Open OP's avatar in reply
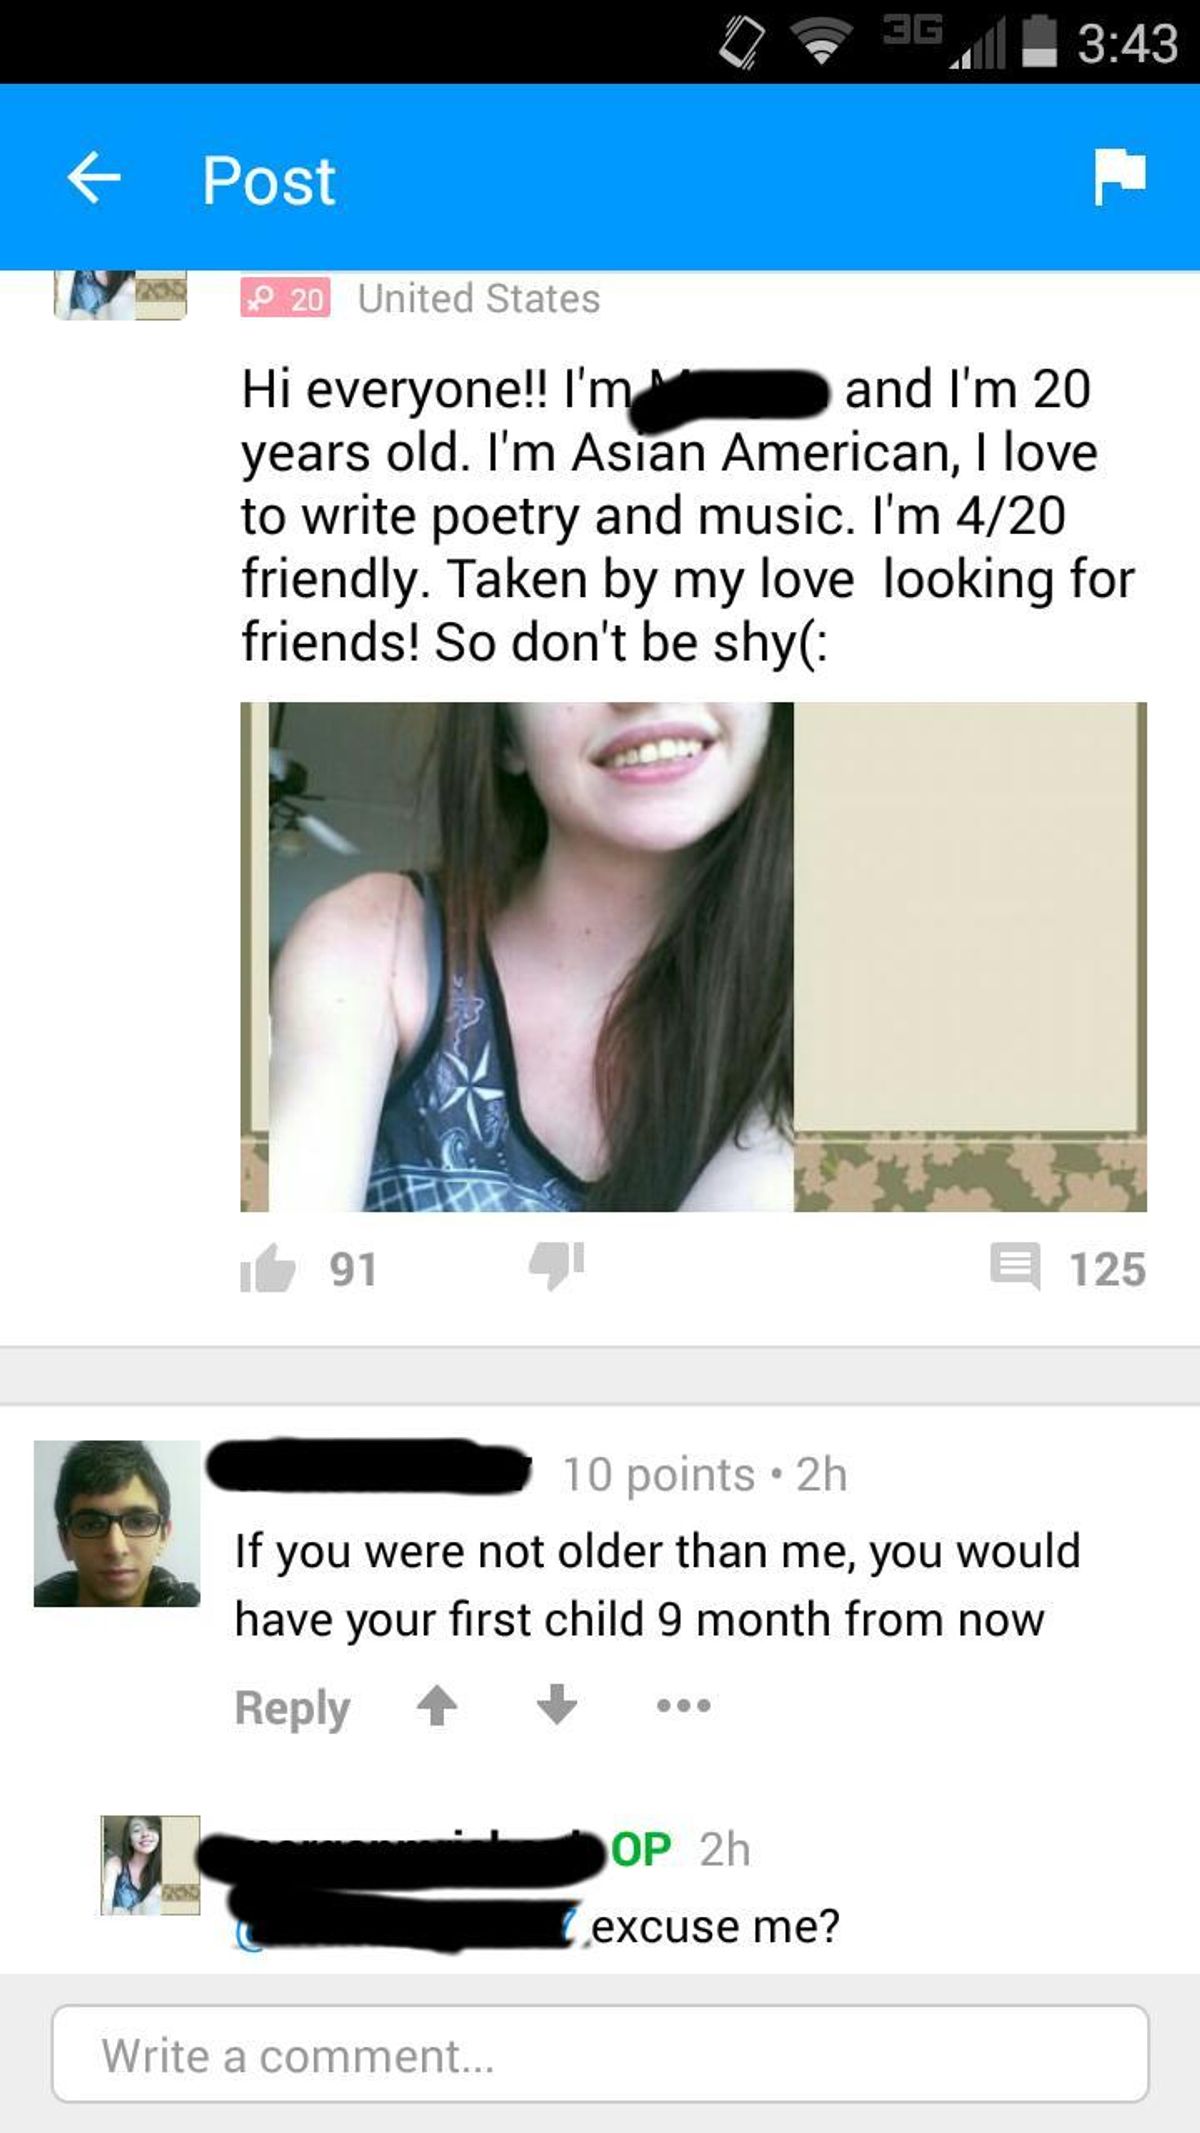This screenshot has height=2133, width=1200. 150,1865
